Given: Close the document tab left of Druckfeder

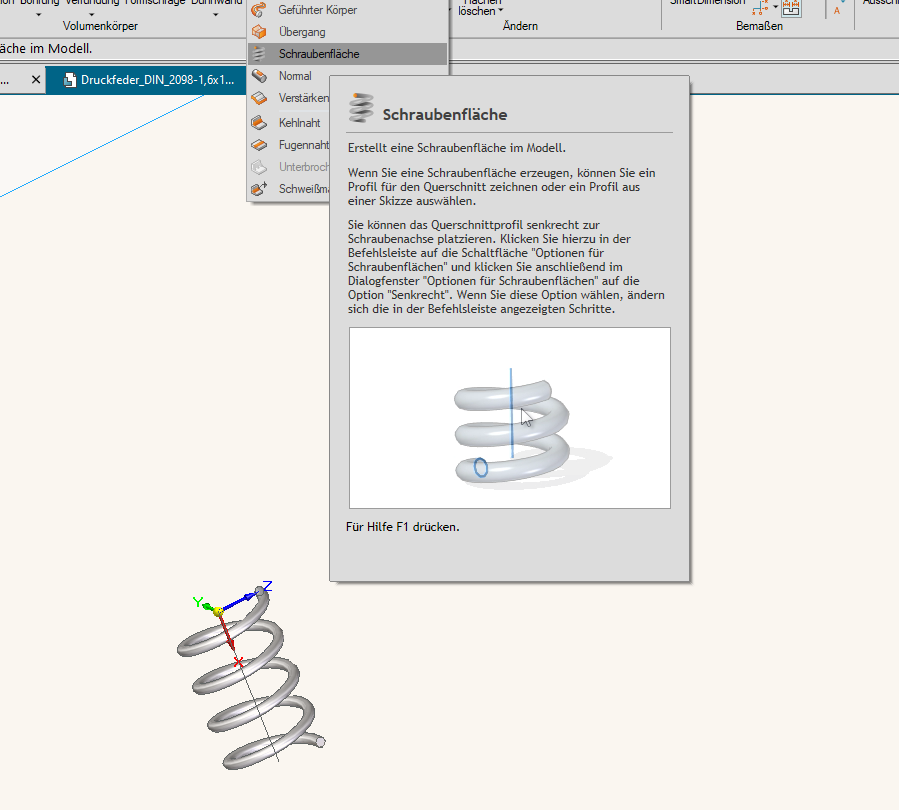Looking at the screenshot, I should [36, 80].
